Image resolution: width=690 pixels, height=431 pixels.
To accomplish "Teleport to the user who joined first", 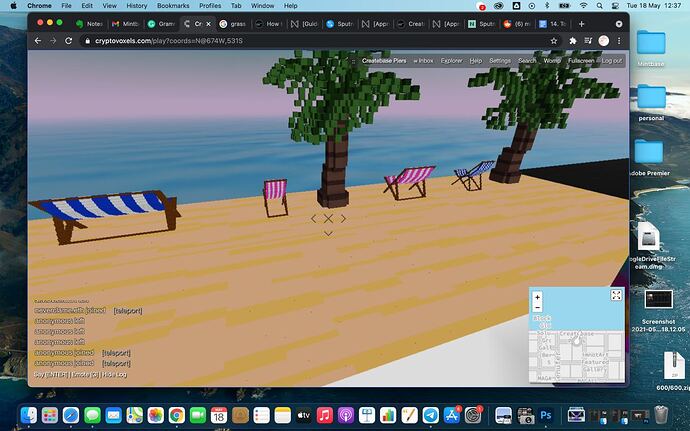I will point(128,311).
